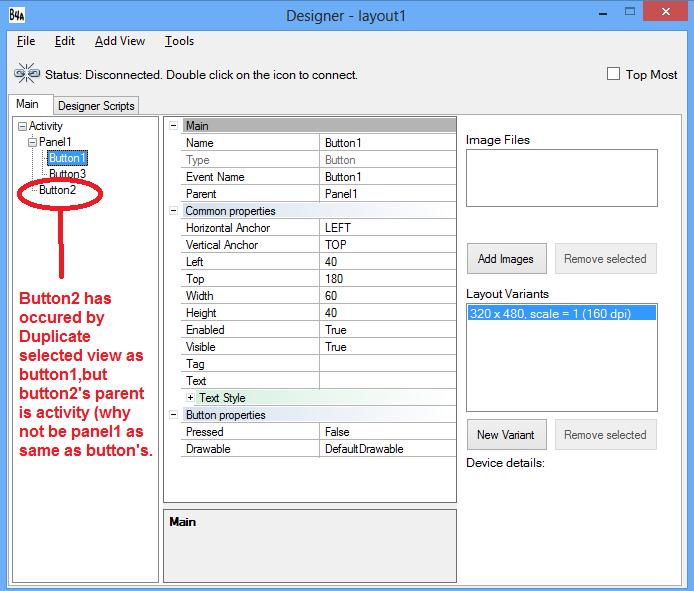The height and width of the screenshot is (591, 694).
Task: Click the Type property label
Action: [197, 160]
